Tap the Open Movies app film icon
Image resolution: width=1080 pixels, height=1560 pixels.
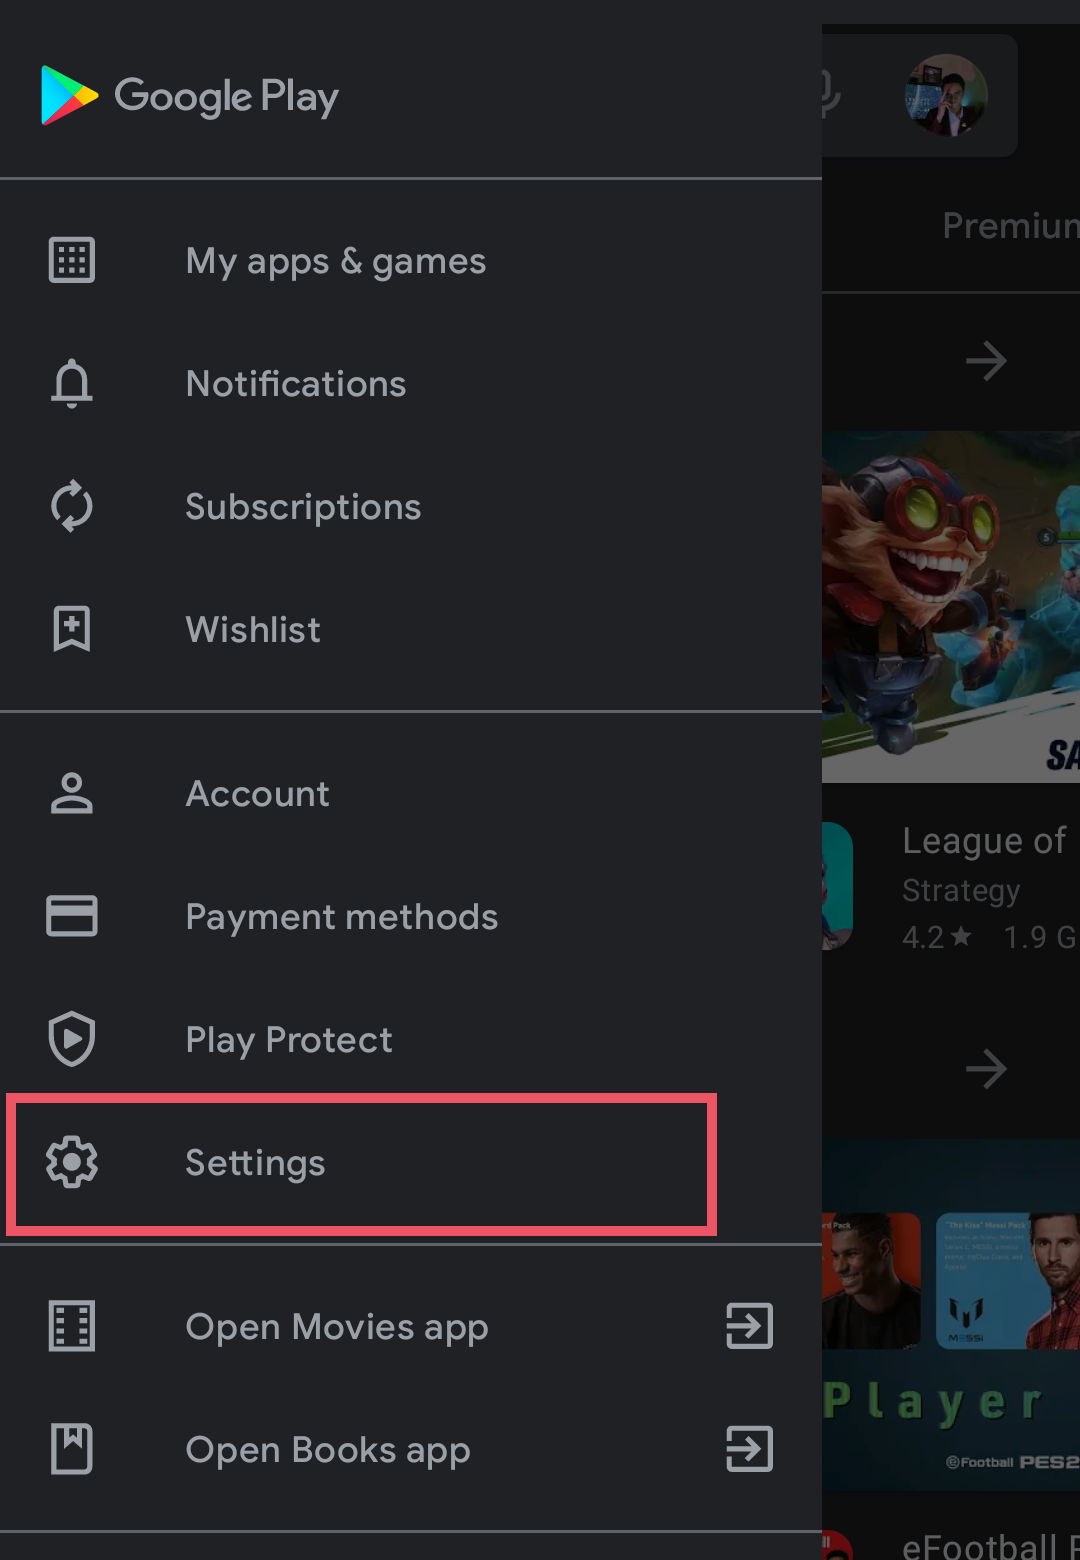pos(71,1326)
